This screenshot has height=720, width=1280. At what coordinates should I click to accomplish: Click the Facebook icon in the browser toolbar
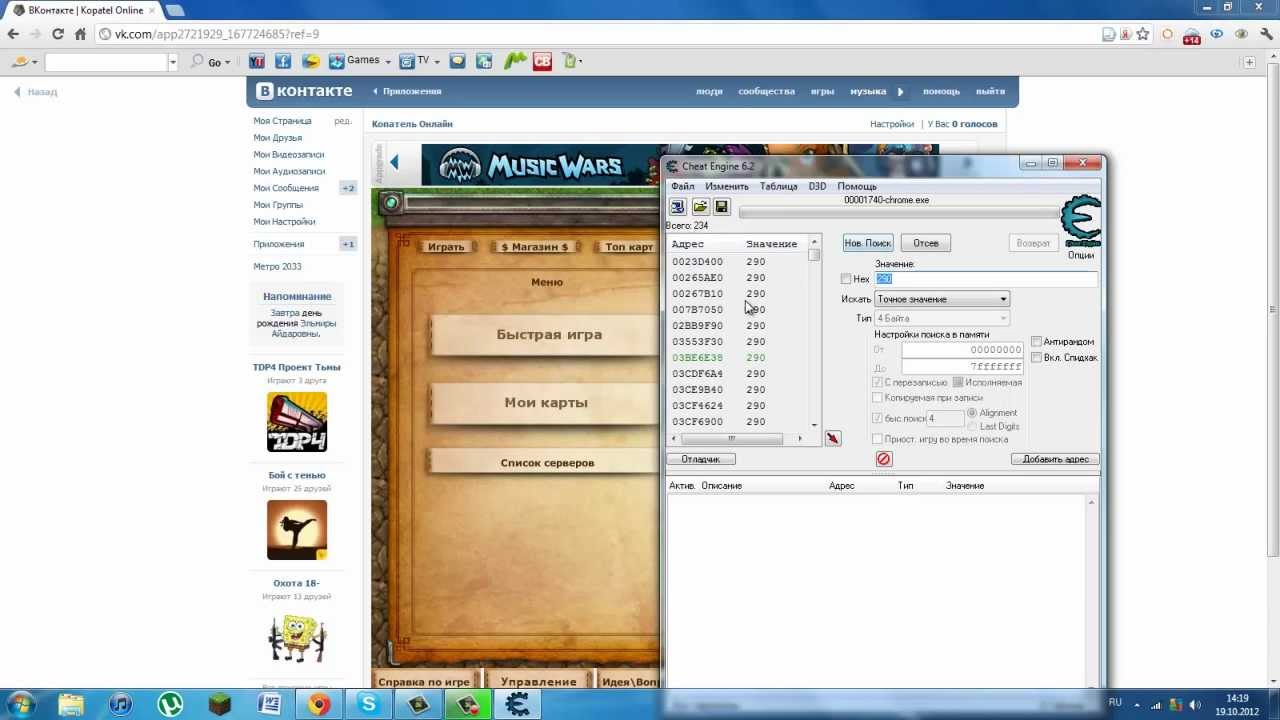(283, 61)
